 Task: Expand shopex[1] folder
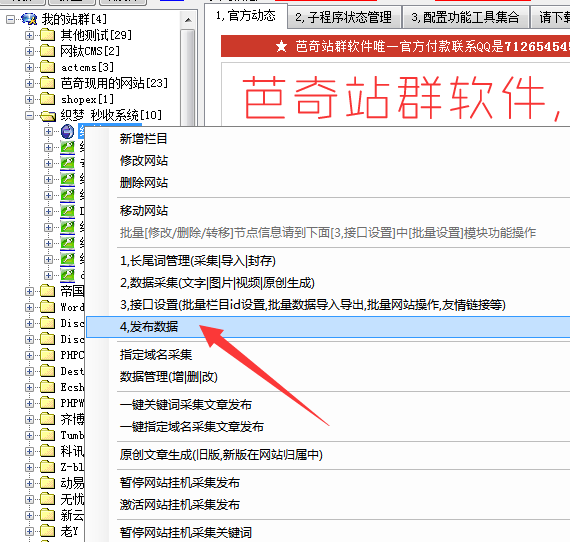[29, 99]
